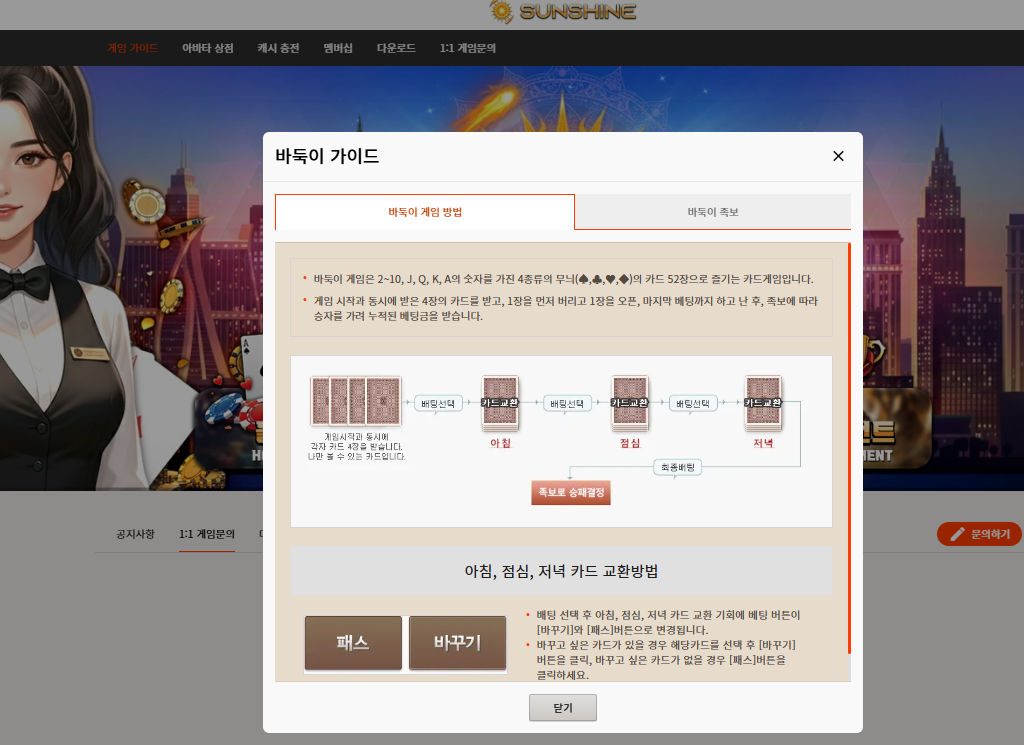This screenshot has height=745, width=1024.
Task: Switch to the 바둑이 족보 tab
Action: click(712, 212)
